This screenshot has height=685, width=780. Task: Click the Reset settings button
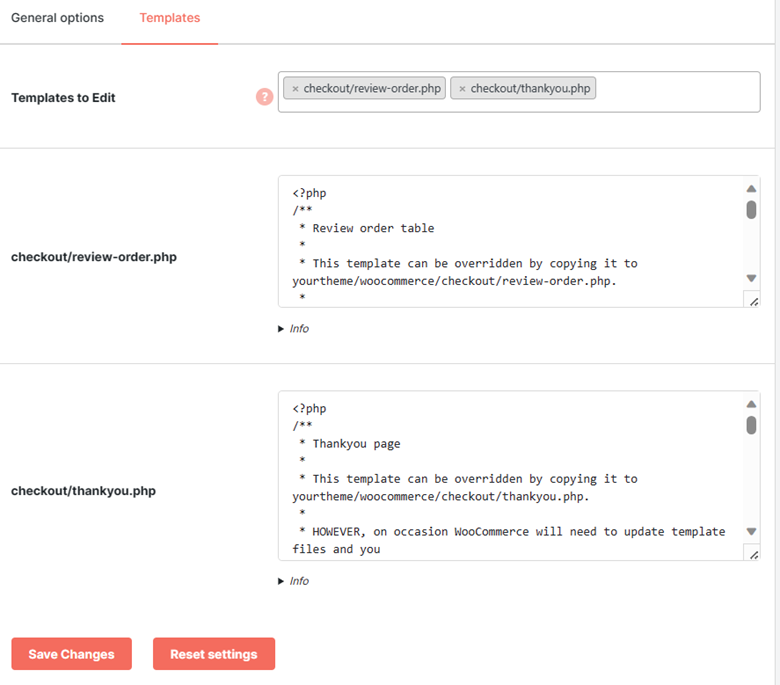[214, 654]
